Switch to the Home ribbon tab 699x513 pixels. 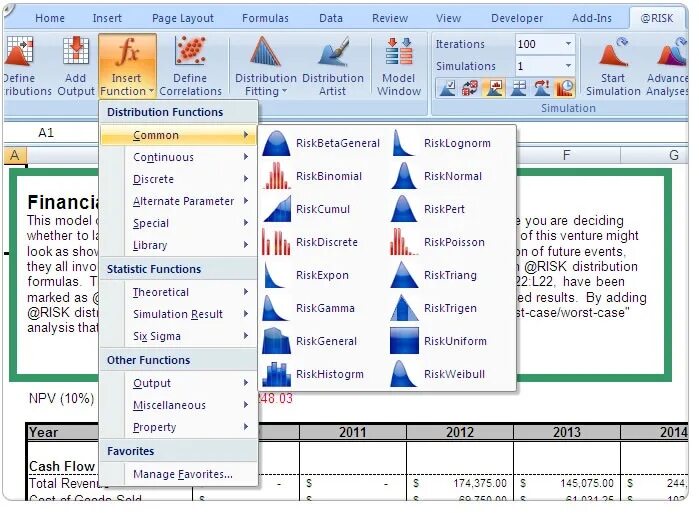point(50,18)
